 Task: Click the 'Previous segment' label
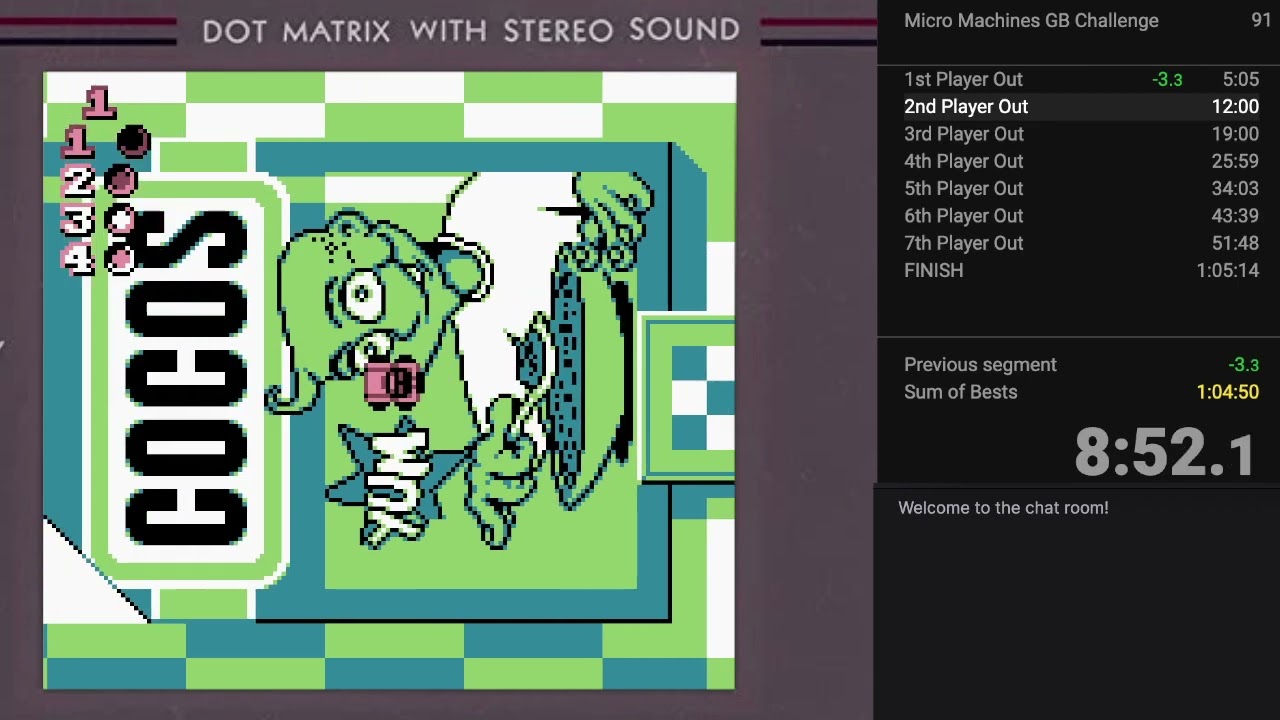(980, 365)
